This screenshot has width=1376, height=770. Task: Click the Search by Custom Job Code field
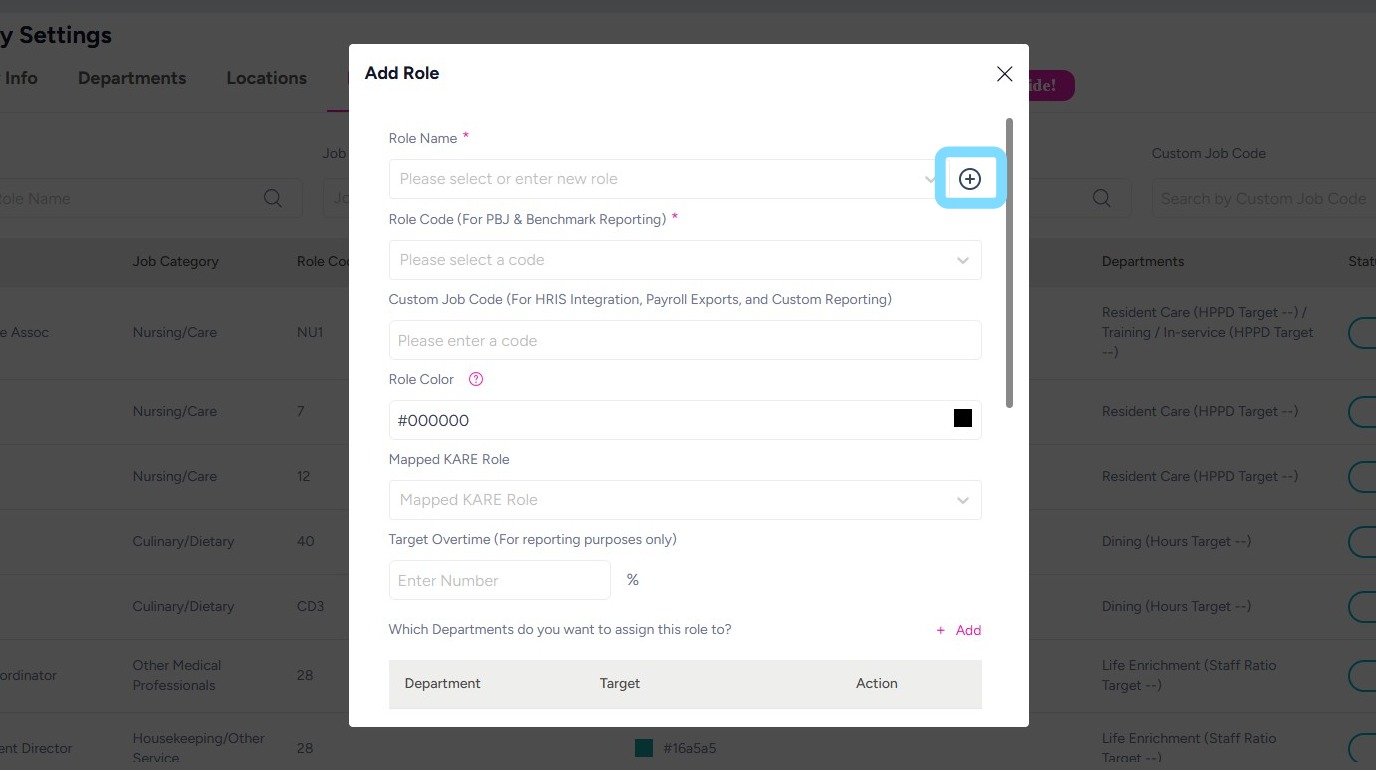[1262, 198]
